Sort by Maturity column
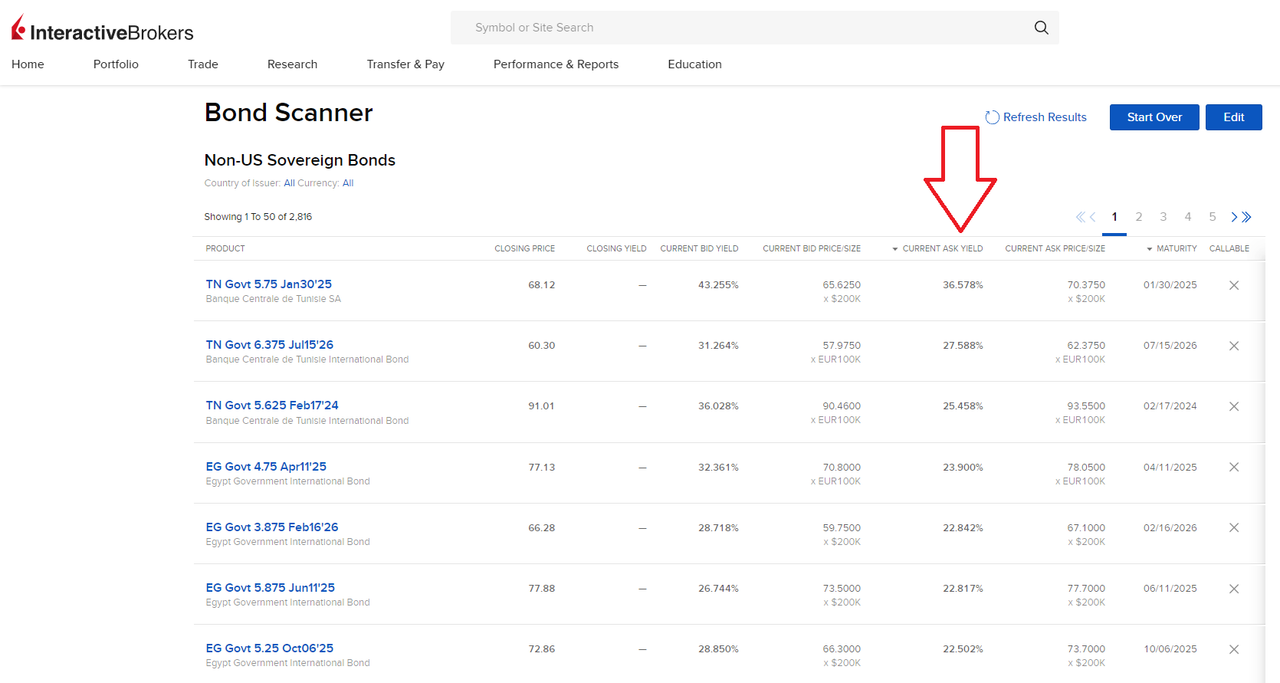The width and height of the screenshot is (1280, 683). tap(1171, 249)
